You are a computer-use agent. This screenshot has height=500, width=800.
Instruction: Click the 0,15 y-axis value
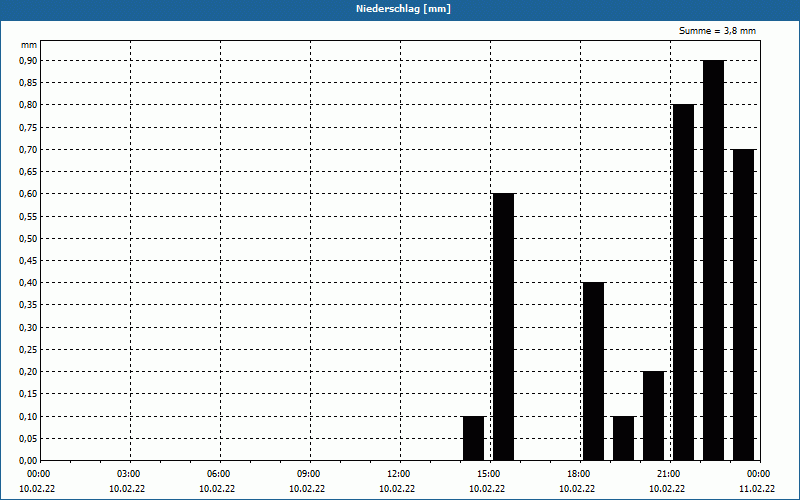[28, 394]
